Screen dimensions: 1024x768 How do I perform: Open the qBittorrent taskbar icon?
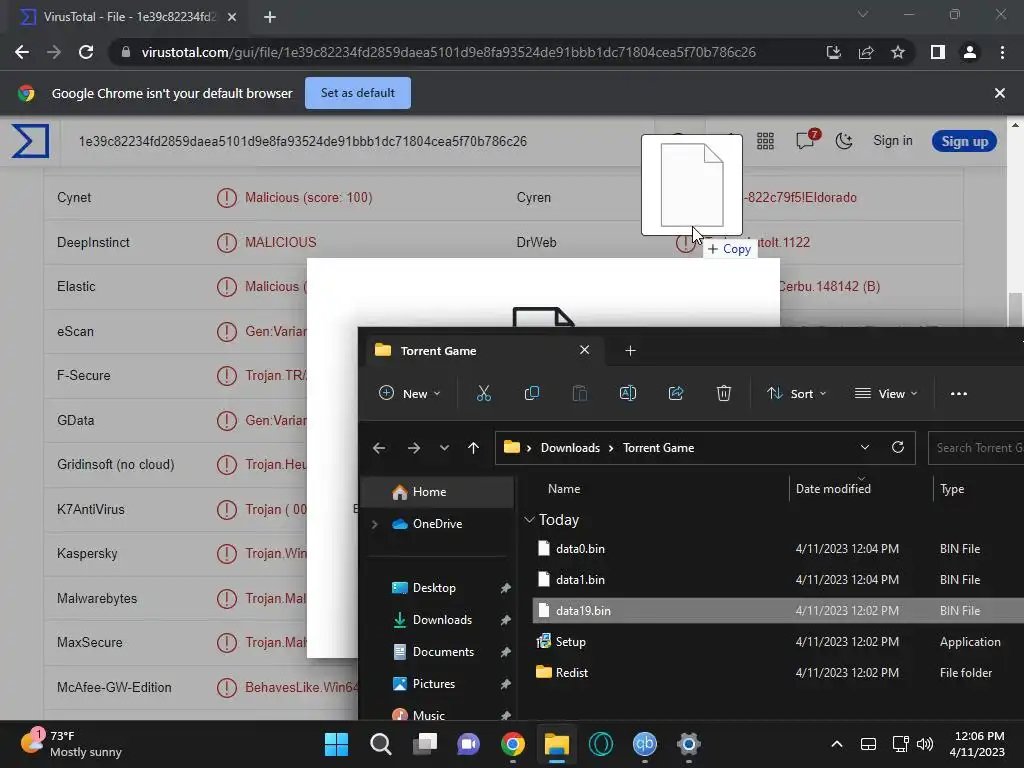[645, 744]
